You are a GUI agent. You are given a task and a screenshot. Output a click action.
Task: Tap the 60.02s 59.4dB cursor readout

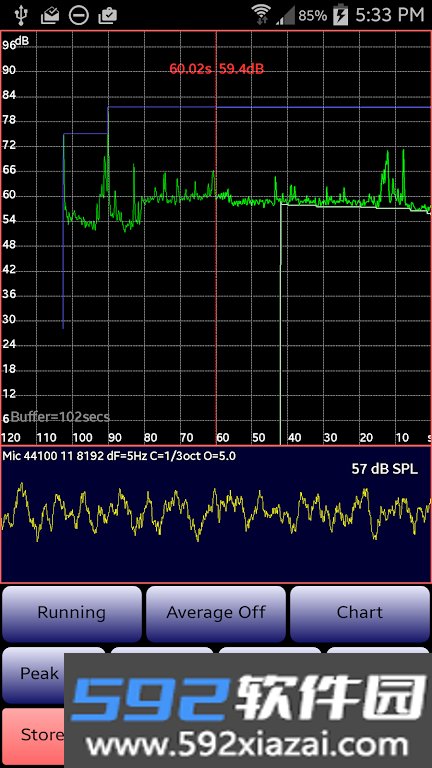pos(216,69)
